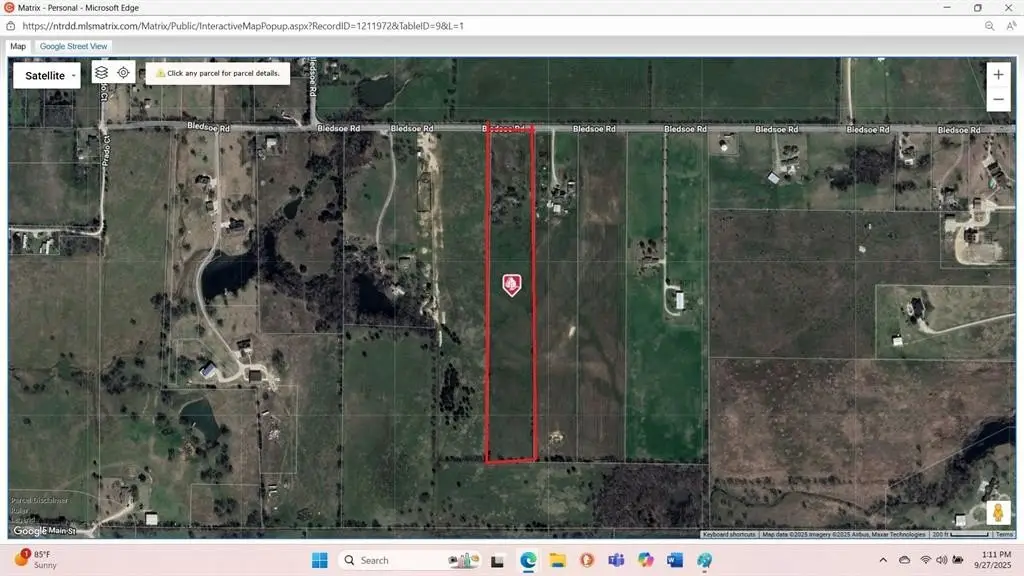Show hidden system tray icons chevron

click(882, 560)
